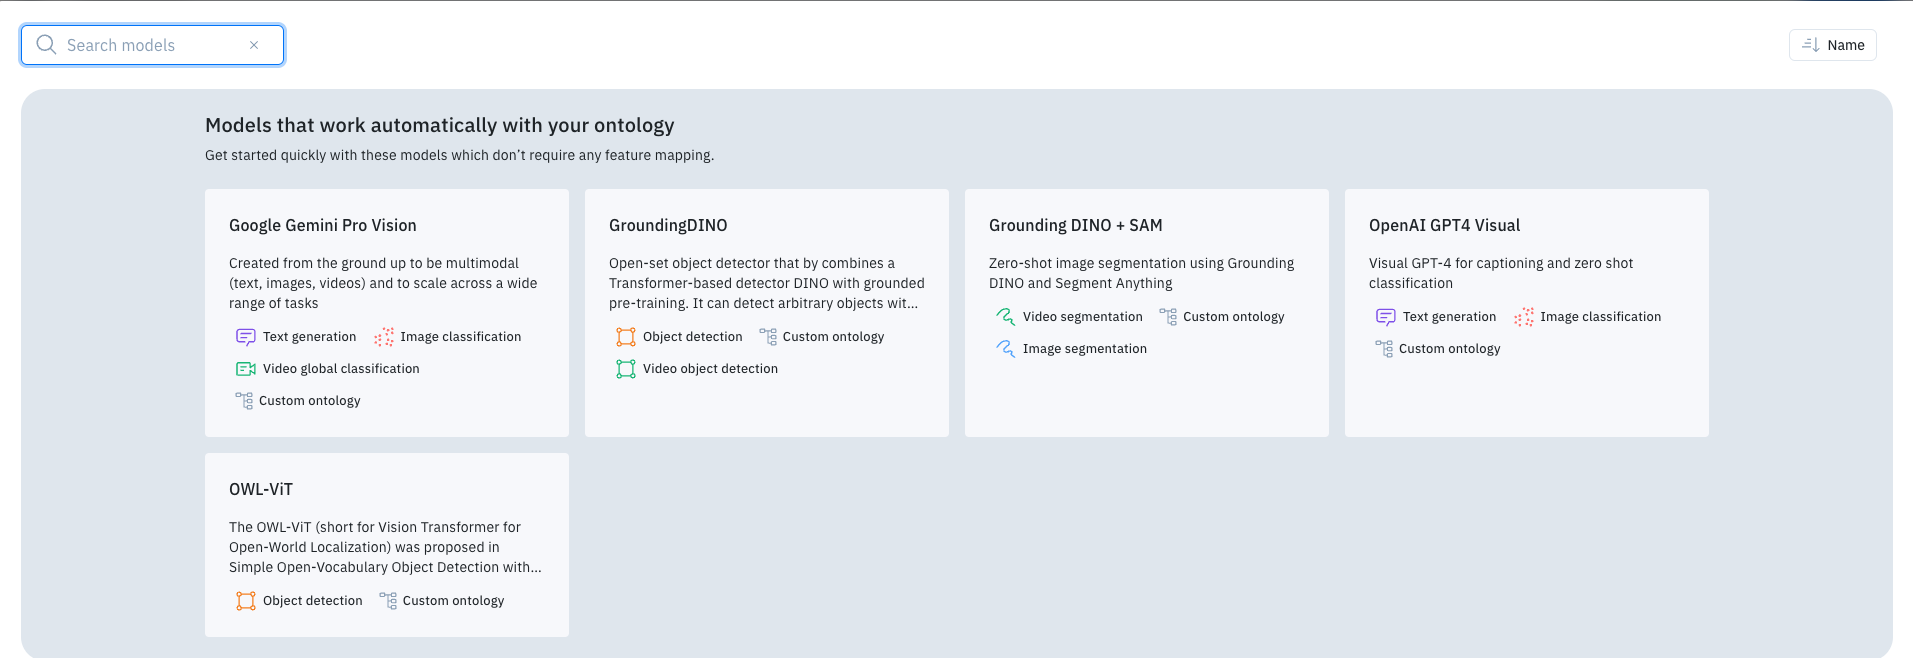Click the Video global classification label
This screenshot has height=658, width=1913.
[341, 369]
